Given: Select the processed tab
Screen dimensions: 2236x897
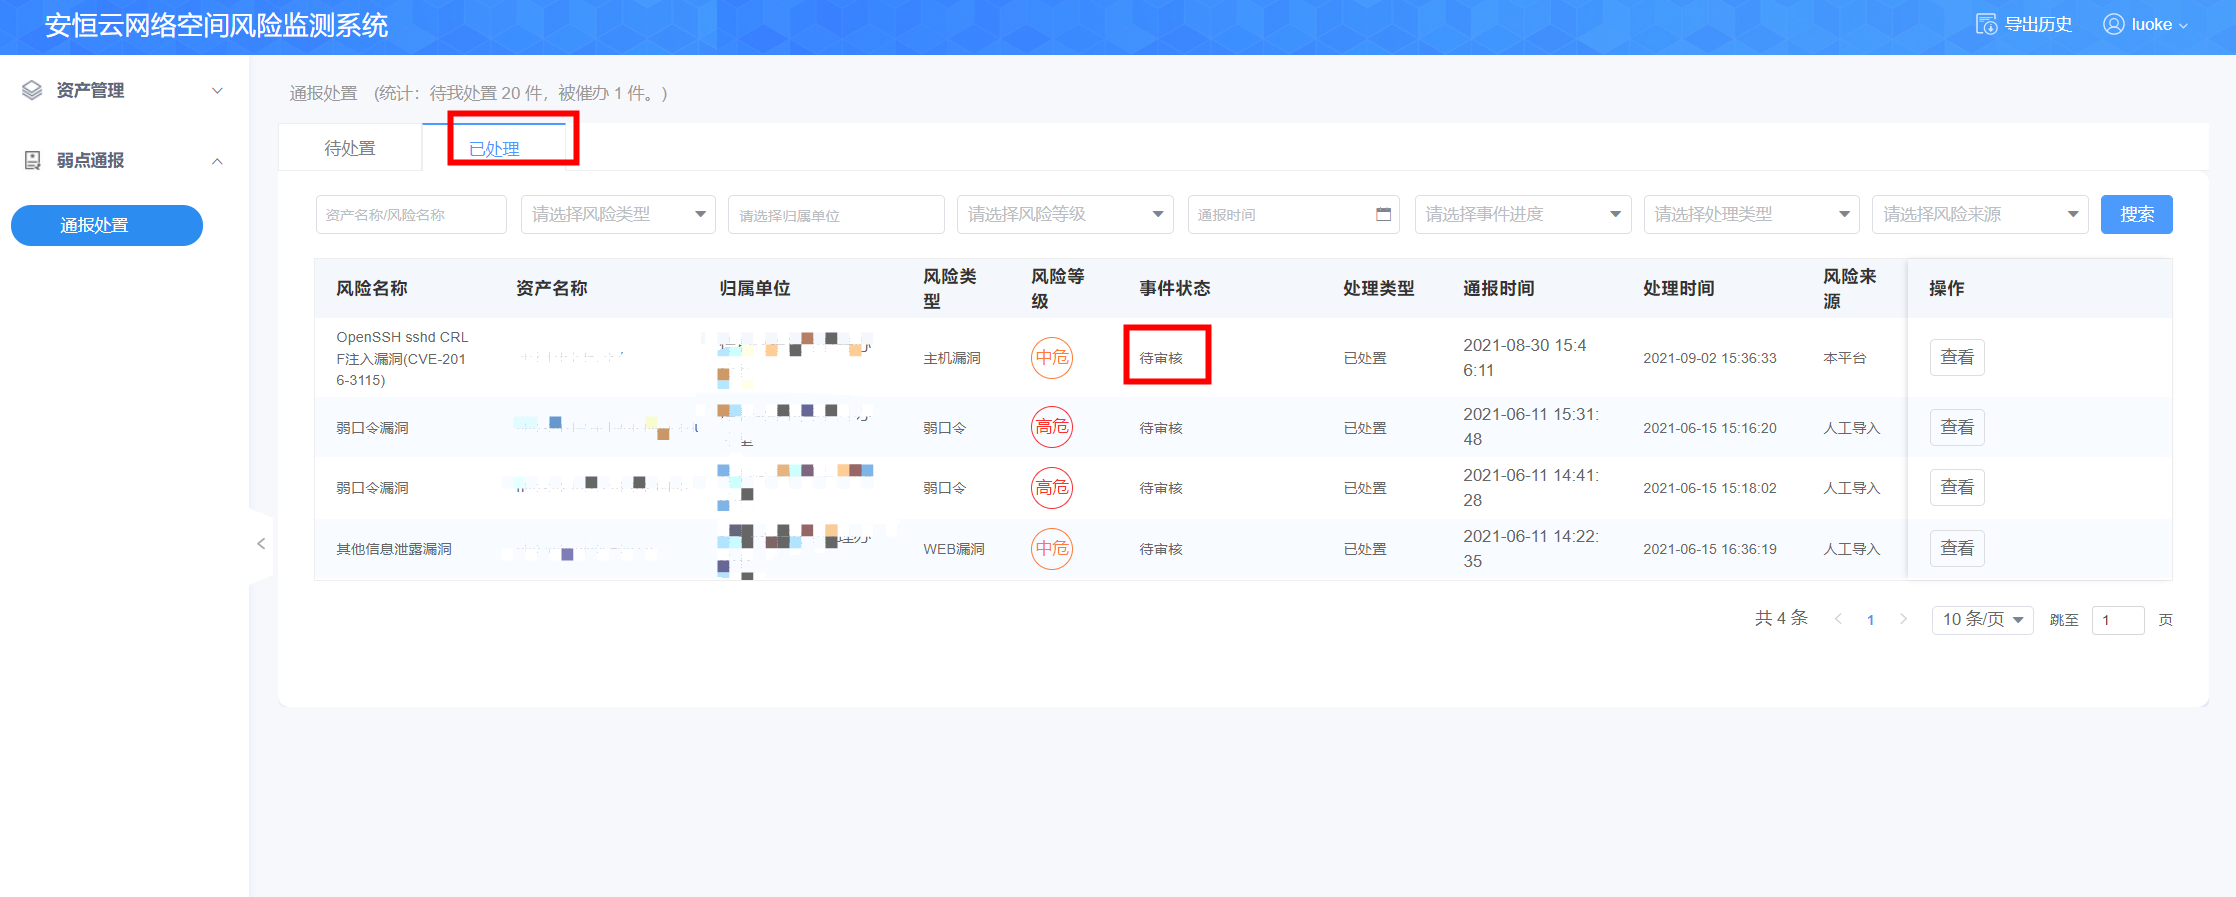Looking at the screenshot, I should pos(494,148).
